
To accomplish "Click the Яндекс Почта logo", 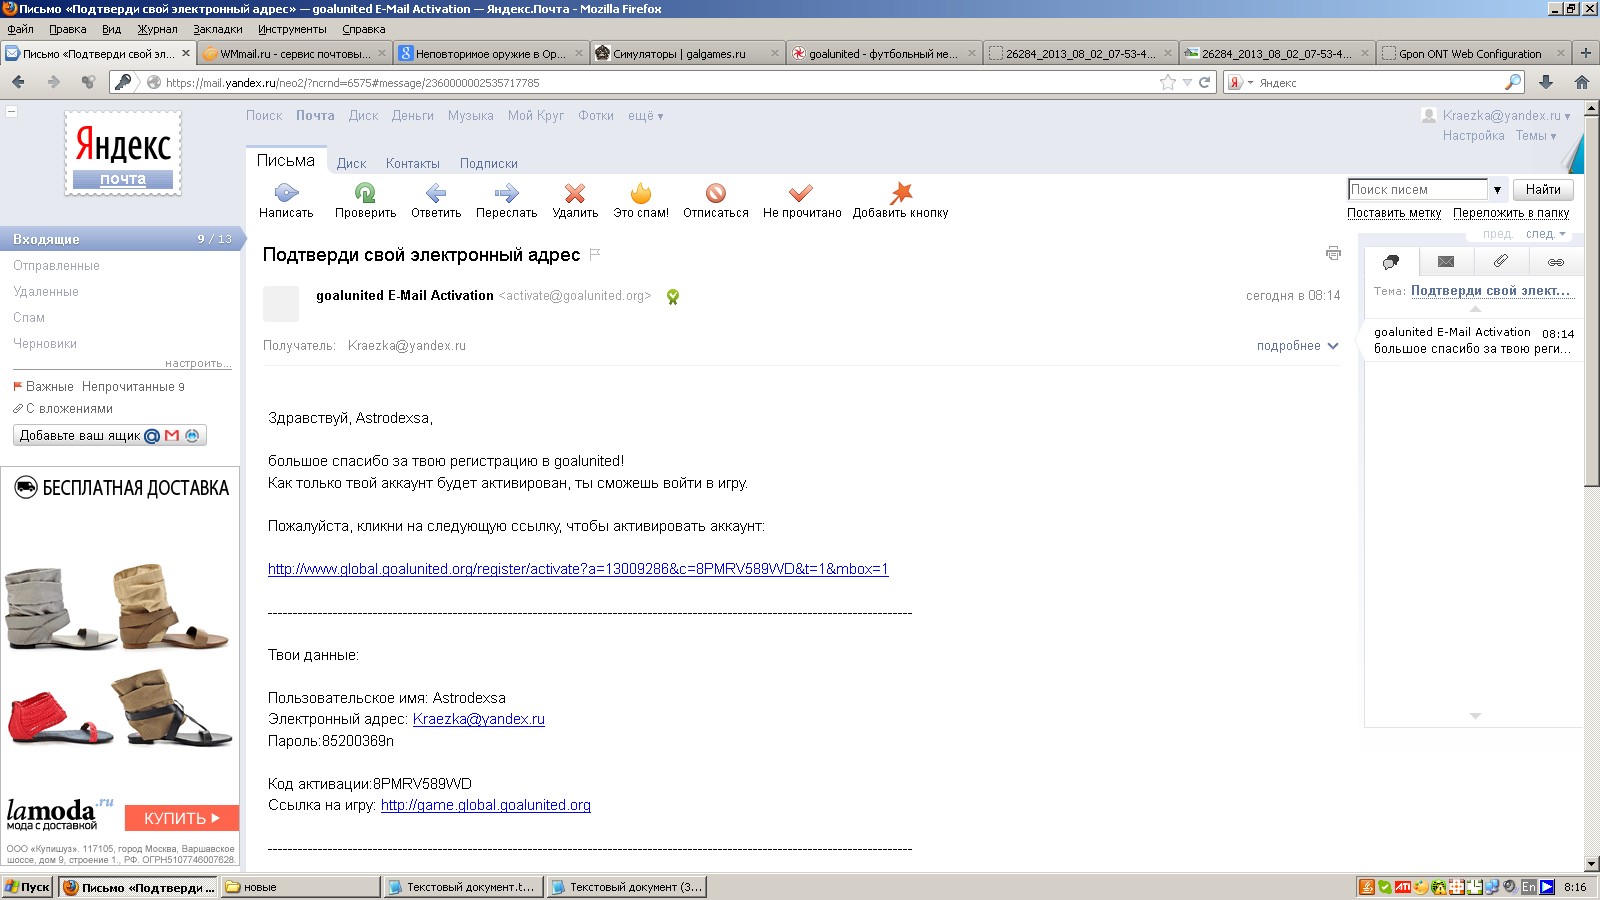I will [123, 153].
